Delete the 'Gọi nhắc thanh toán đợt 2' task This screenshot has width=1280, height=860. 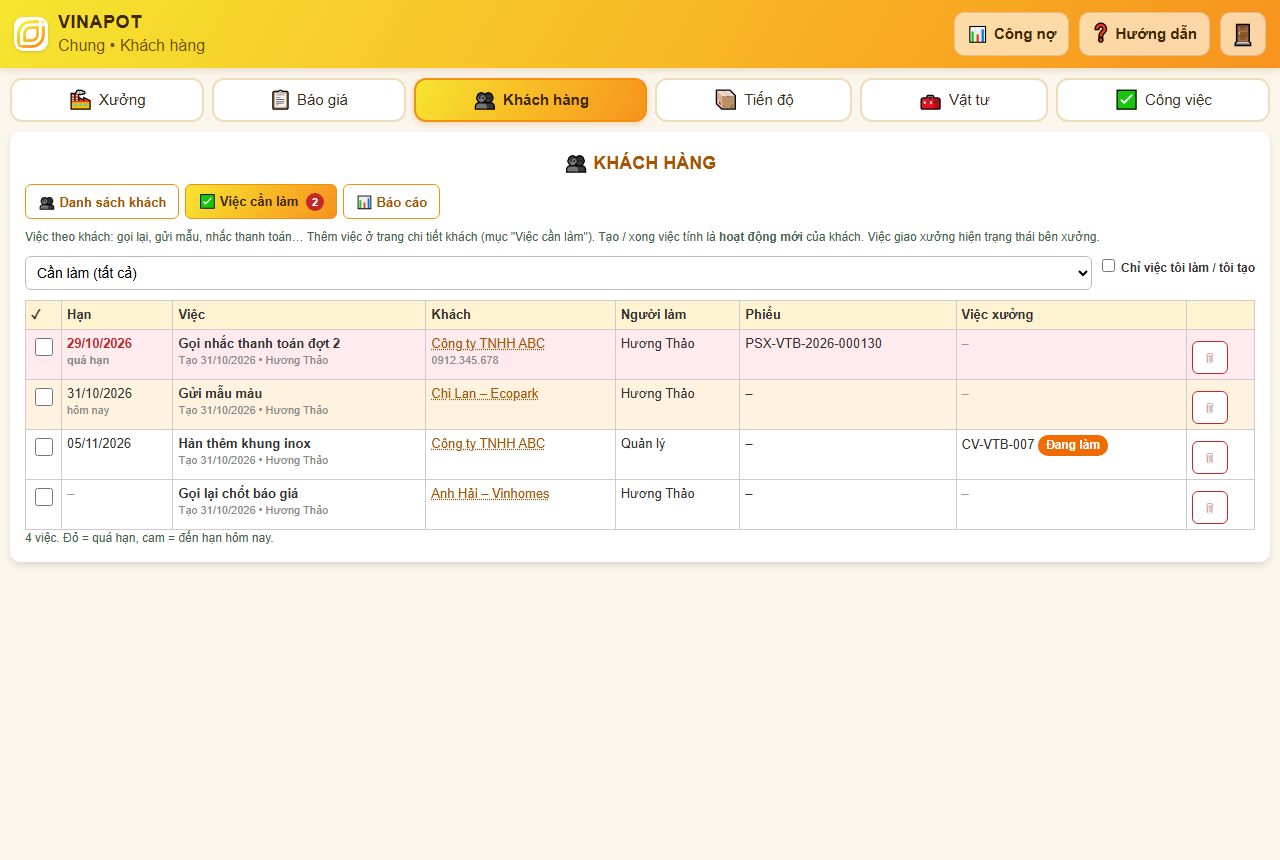(1209, 358)
